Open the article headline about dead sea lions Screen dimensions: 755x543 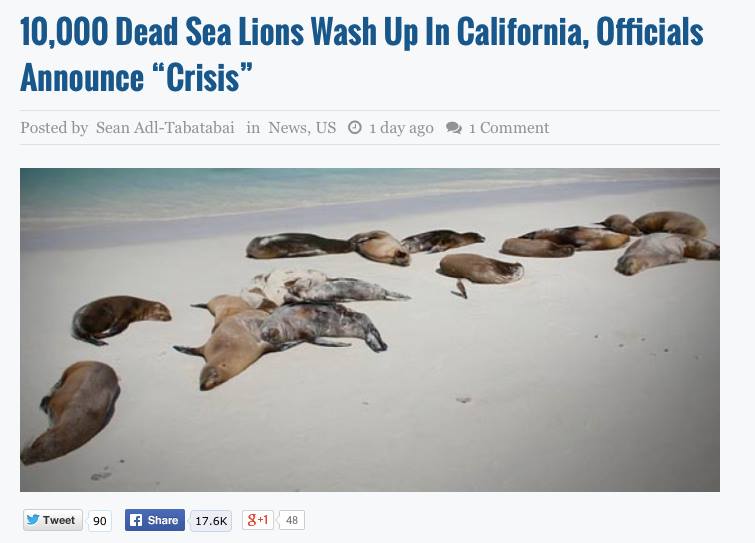tap(362, 54)
